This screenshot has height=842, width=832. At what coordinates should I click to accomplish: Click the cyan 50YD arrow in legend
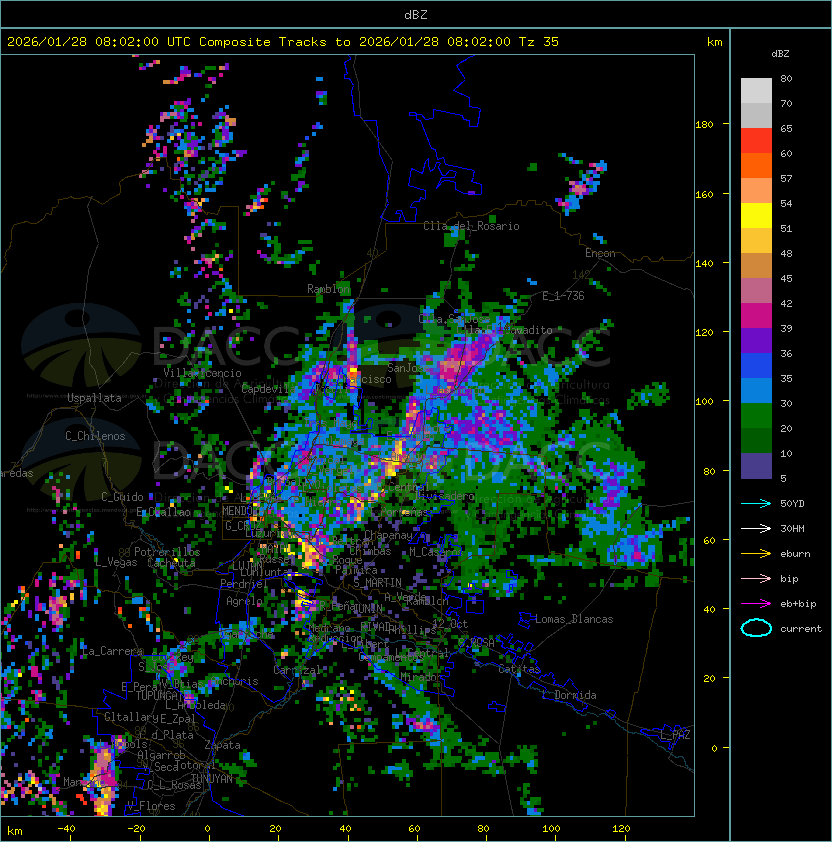click(756, 503)
